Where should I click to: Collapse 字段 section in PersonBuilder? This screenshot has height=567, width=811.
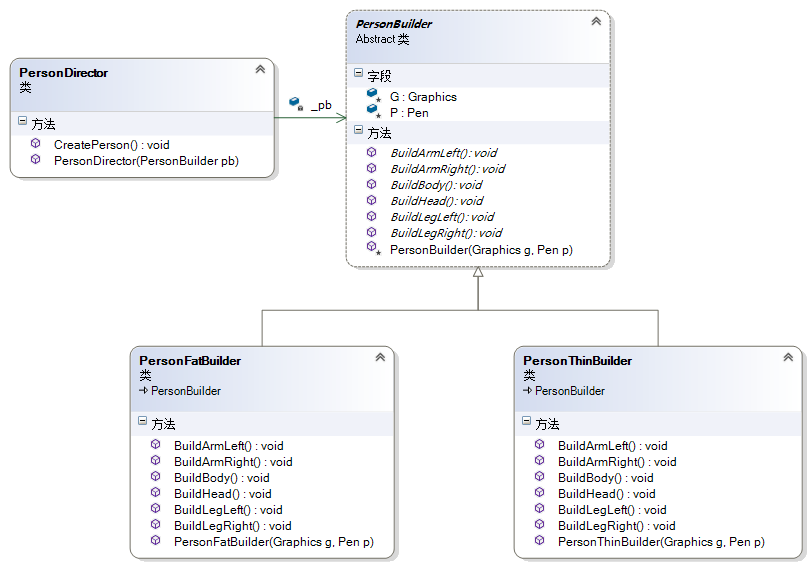click(x=358, y=73)
